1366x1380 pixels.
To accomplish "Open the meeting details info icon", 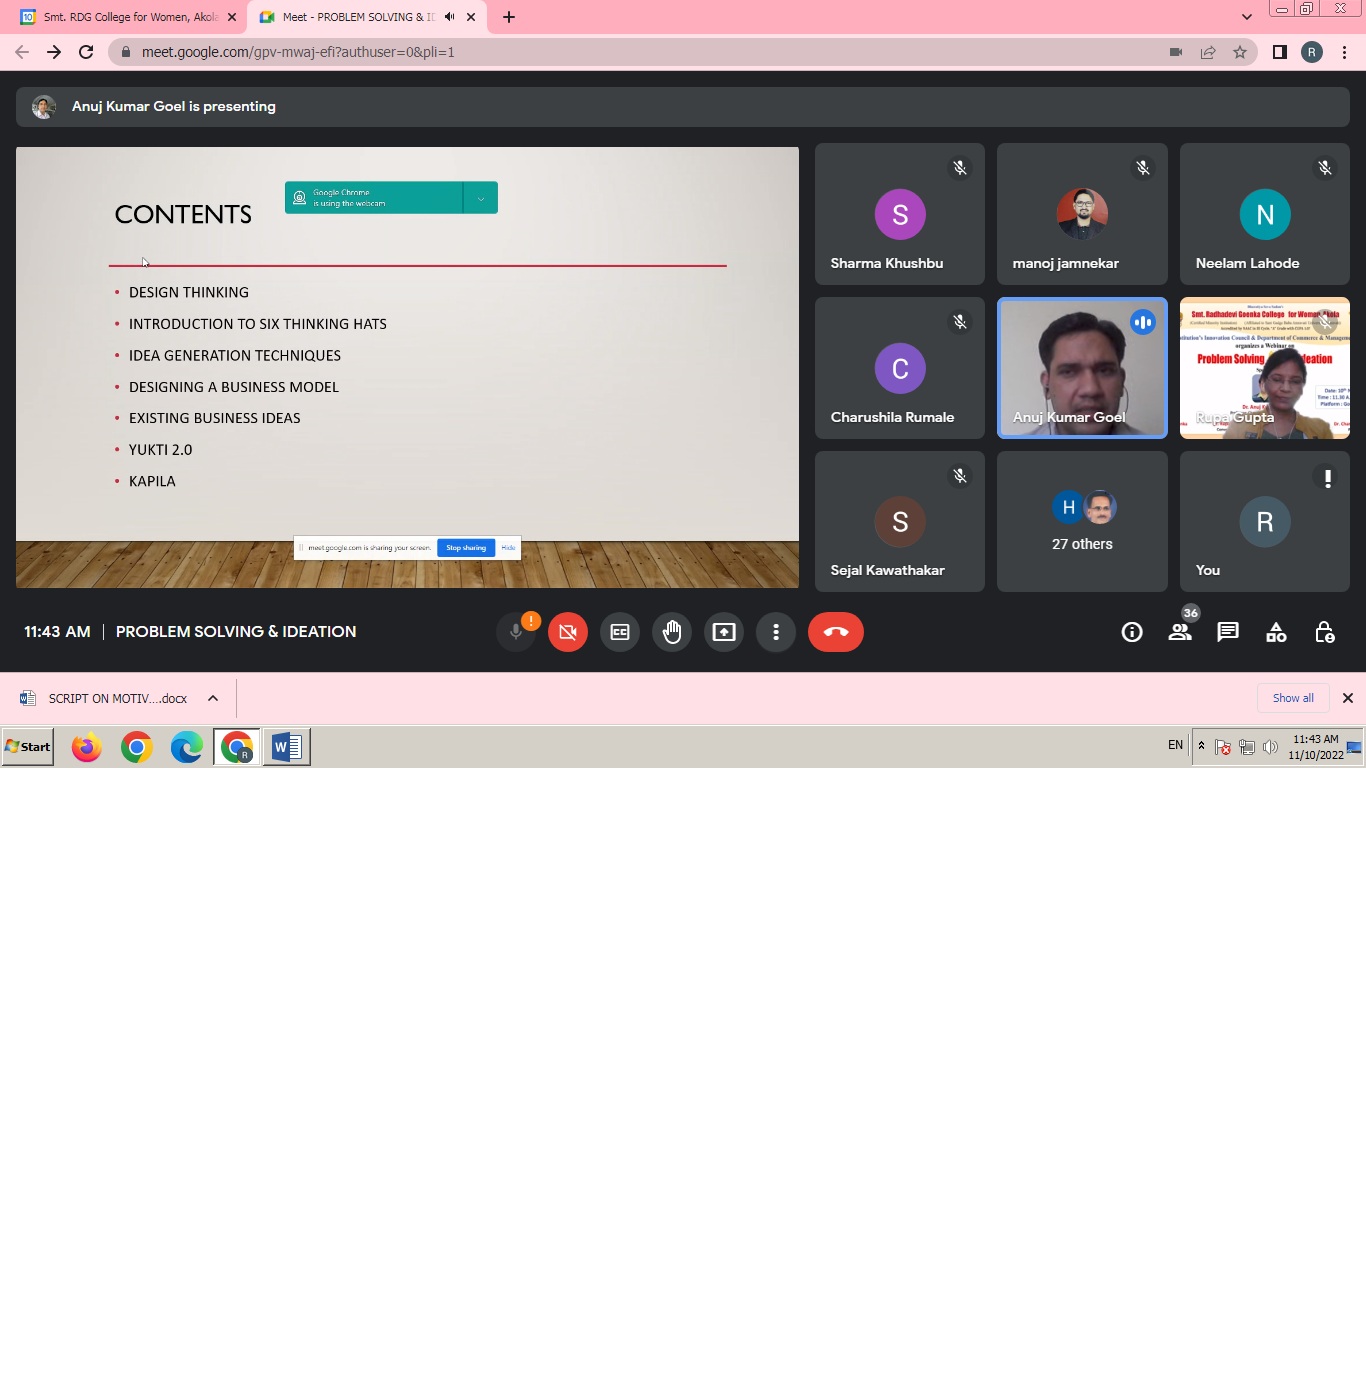I will 1131,632.
